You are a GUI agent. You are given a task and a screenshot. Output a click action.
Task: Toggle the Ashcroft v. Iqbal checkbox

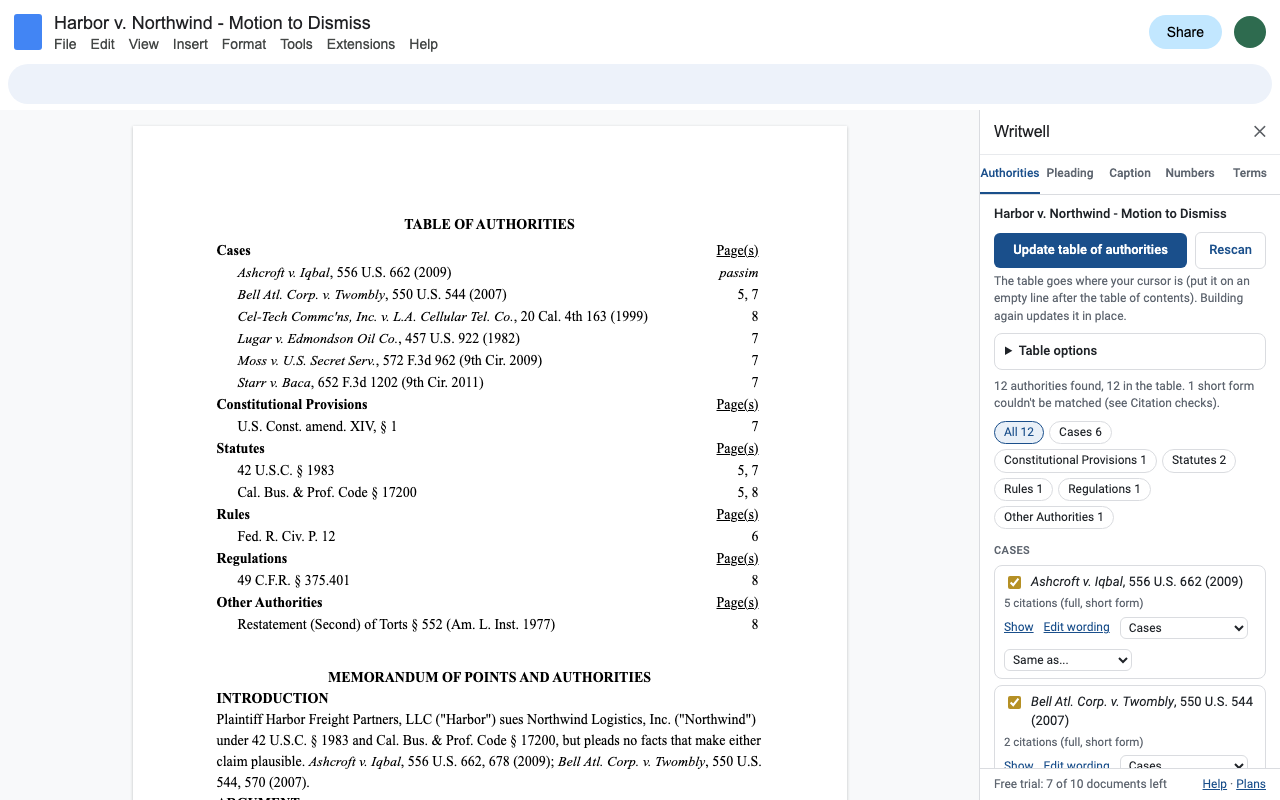1014,582
